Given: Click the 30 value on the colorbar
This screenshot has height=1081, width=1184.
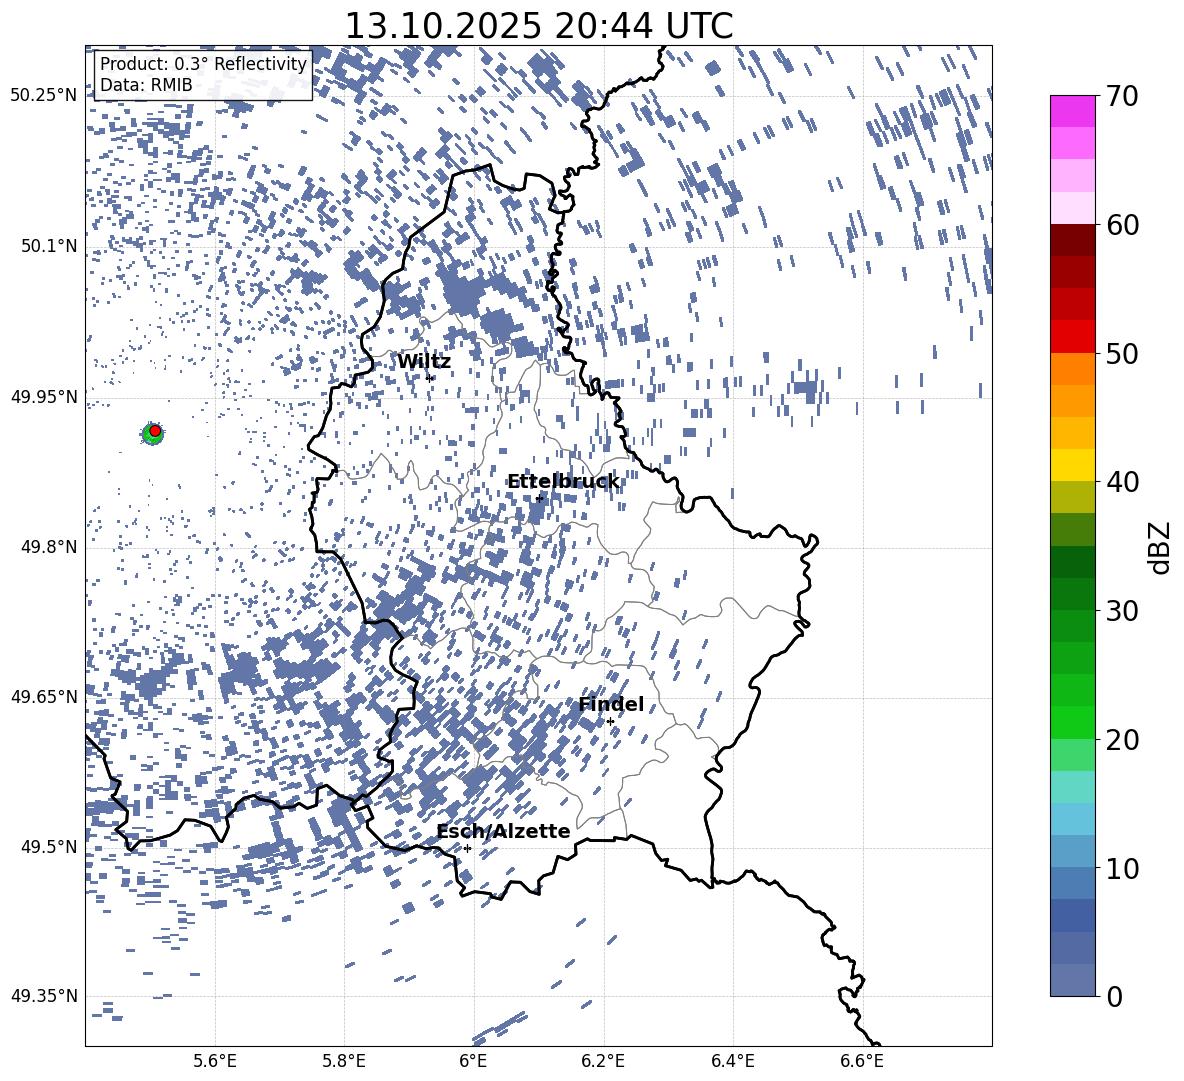Looking at the screenshot, I should (x=1121, y=610).
